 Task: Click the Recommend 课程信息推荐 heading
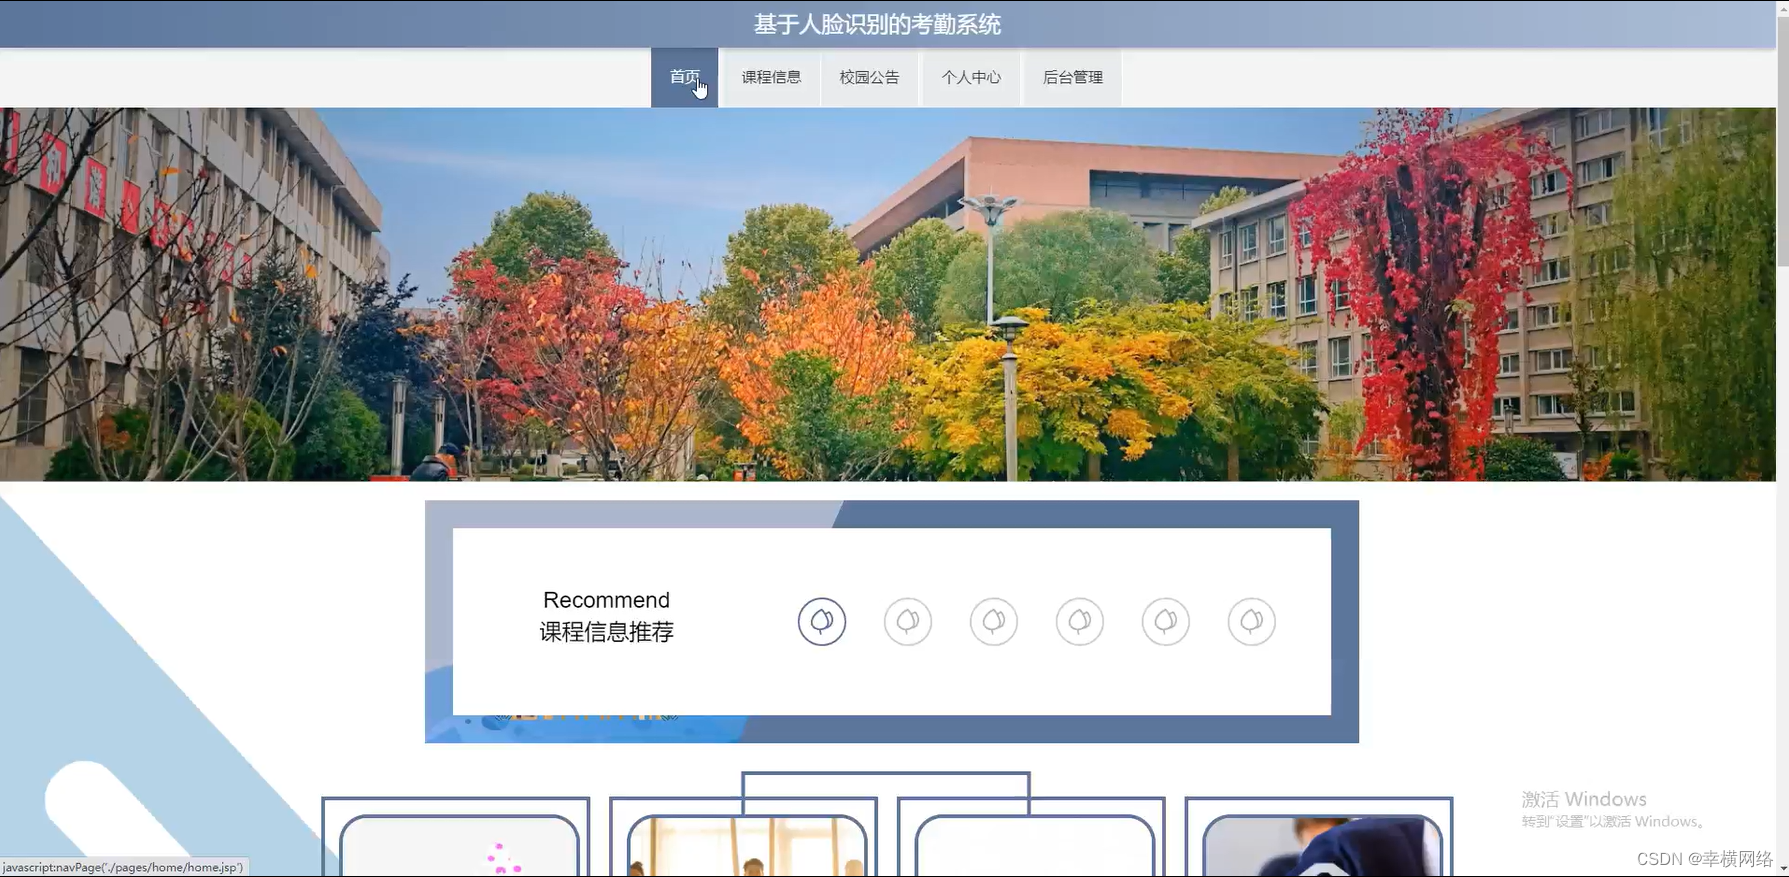click(x=607, y=616)
